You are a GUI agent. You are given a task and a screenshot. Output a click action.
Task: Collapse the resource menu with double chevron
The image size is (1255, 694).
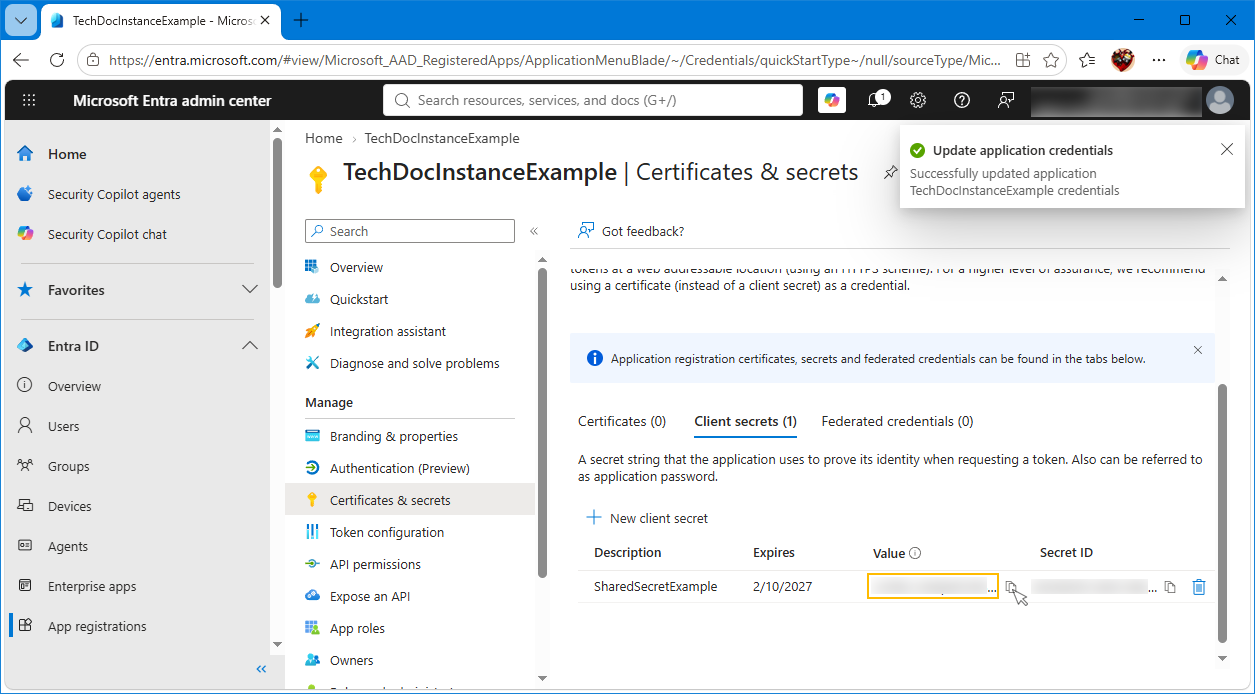coord(534,231)
